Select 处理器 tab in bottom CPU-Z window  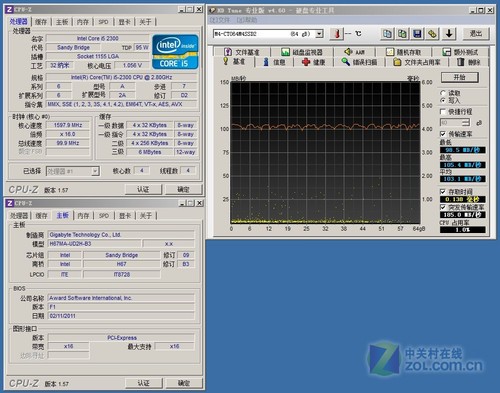(x=19, y=216)
